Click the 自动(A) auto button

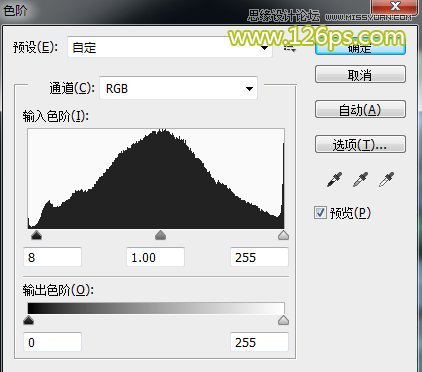[360, 109]
